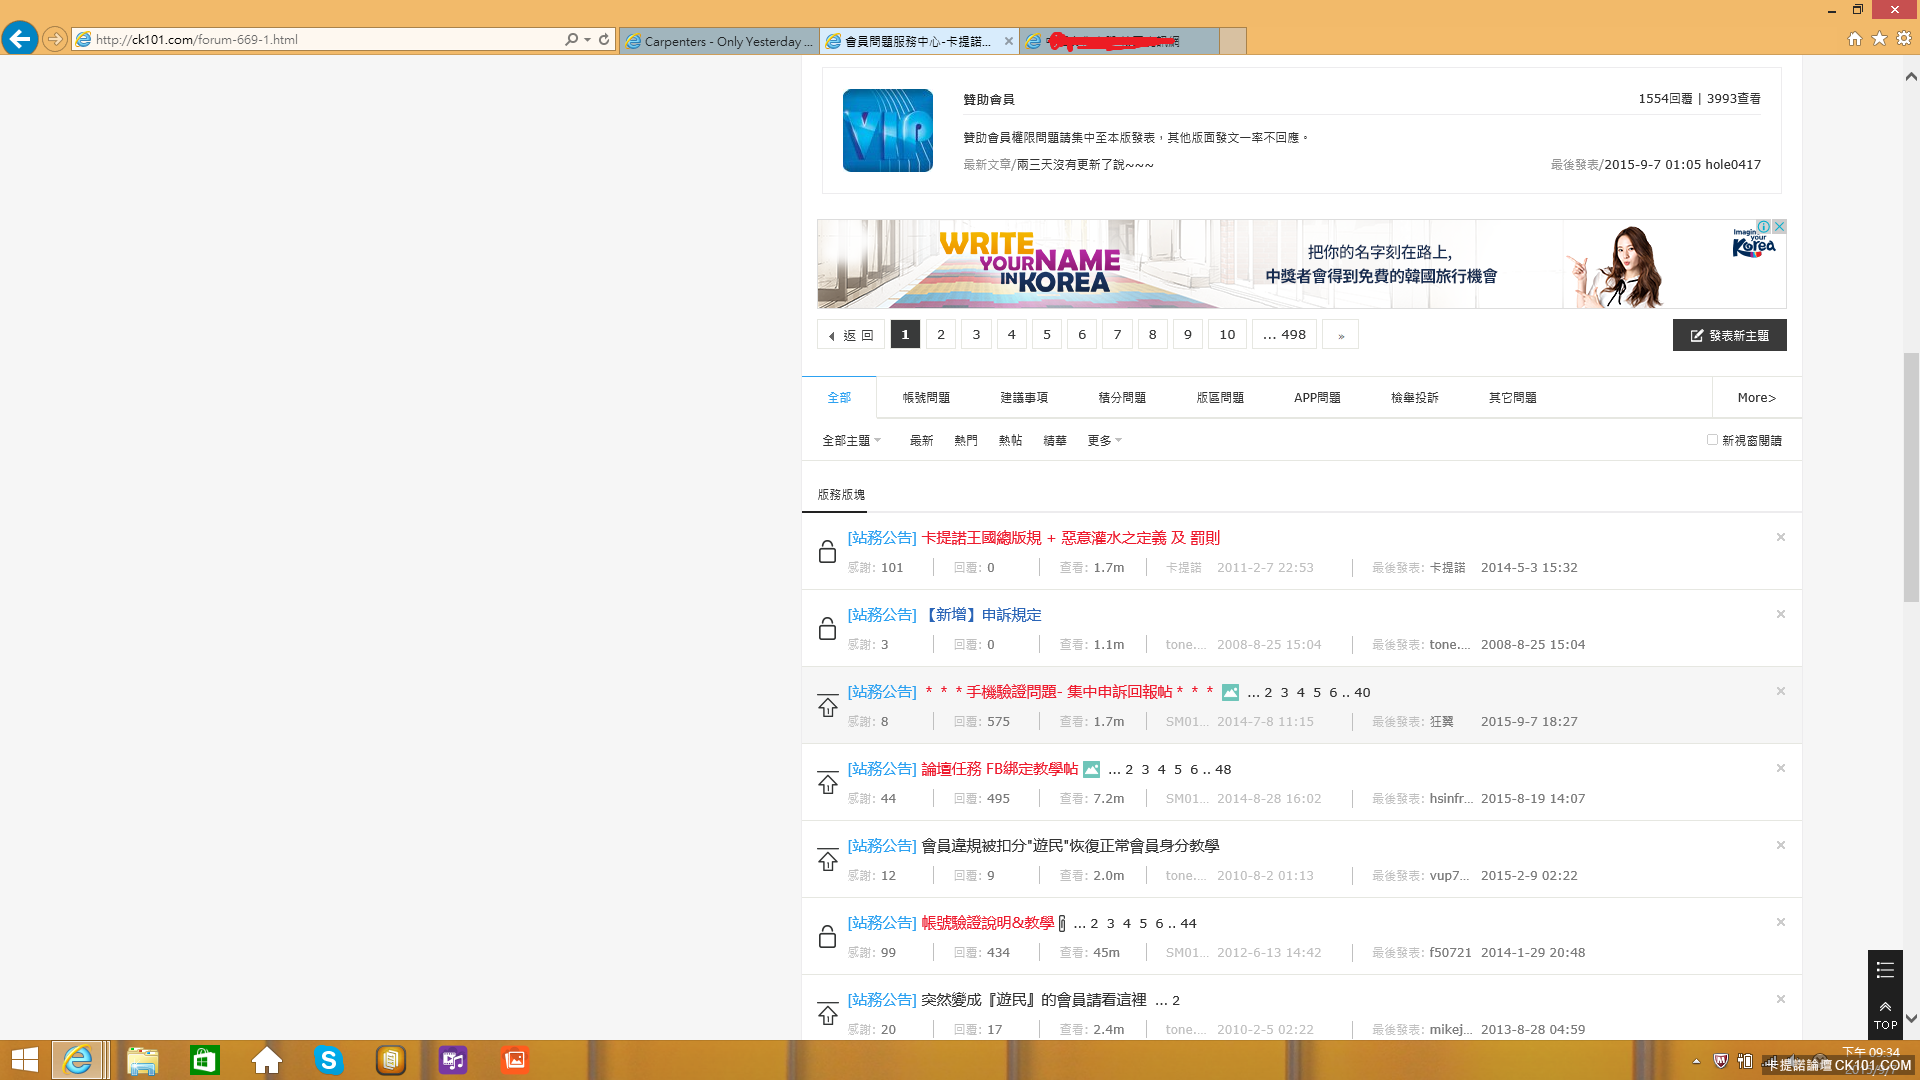The image size is (1920, 1080).
Task: Click 發表新主題 new topic button
Action: 1729,335
